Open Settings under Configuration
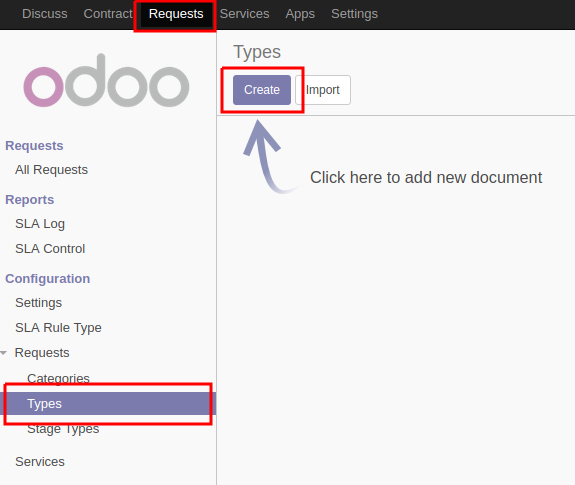The width and height of the screenshot is (575, 485). (39, 303)
